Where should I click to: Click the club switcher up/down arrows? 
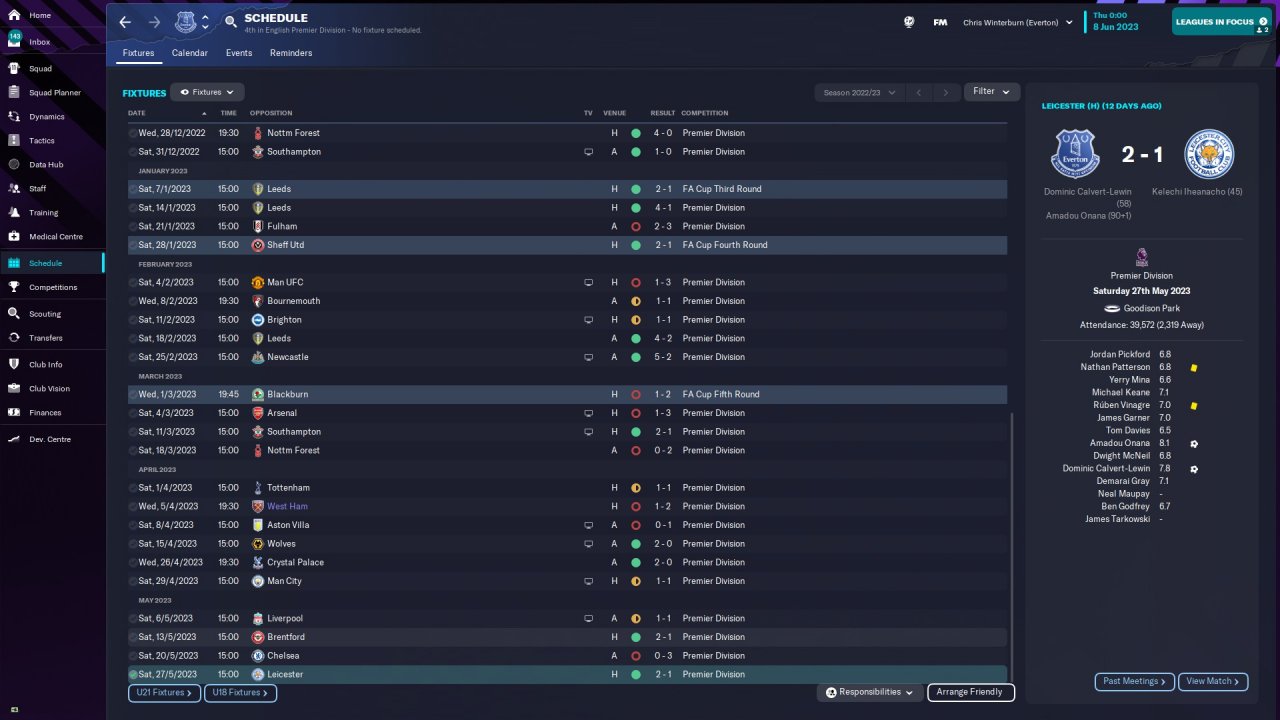(x=206, y=22)
